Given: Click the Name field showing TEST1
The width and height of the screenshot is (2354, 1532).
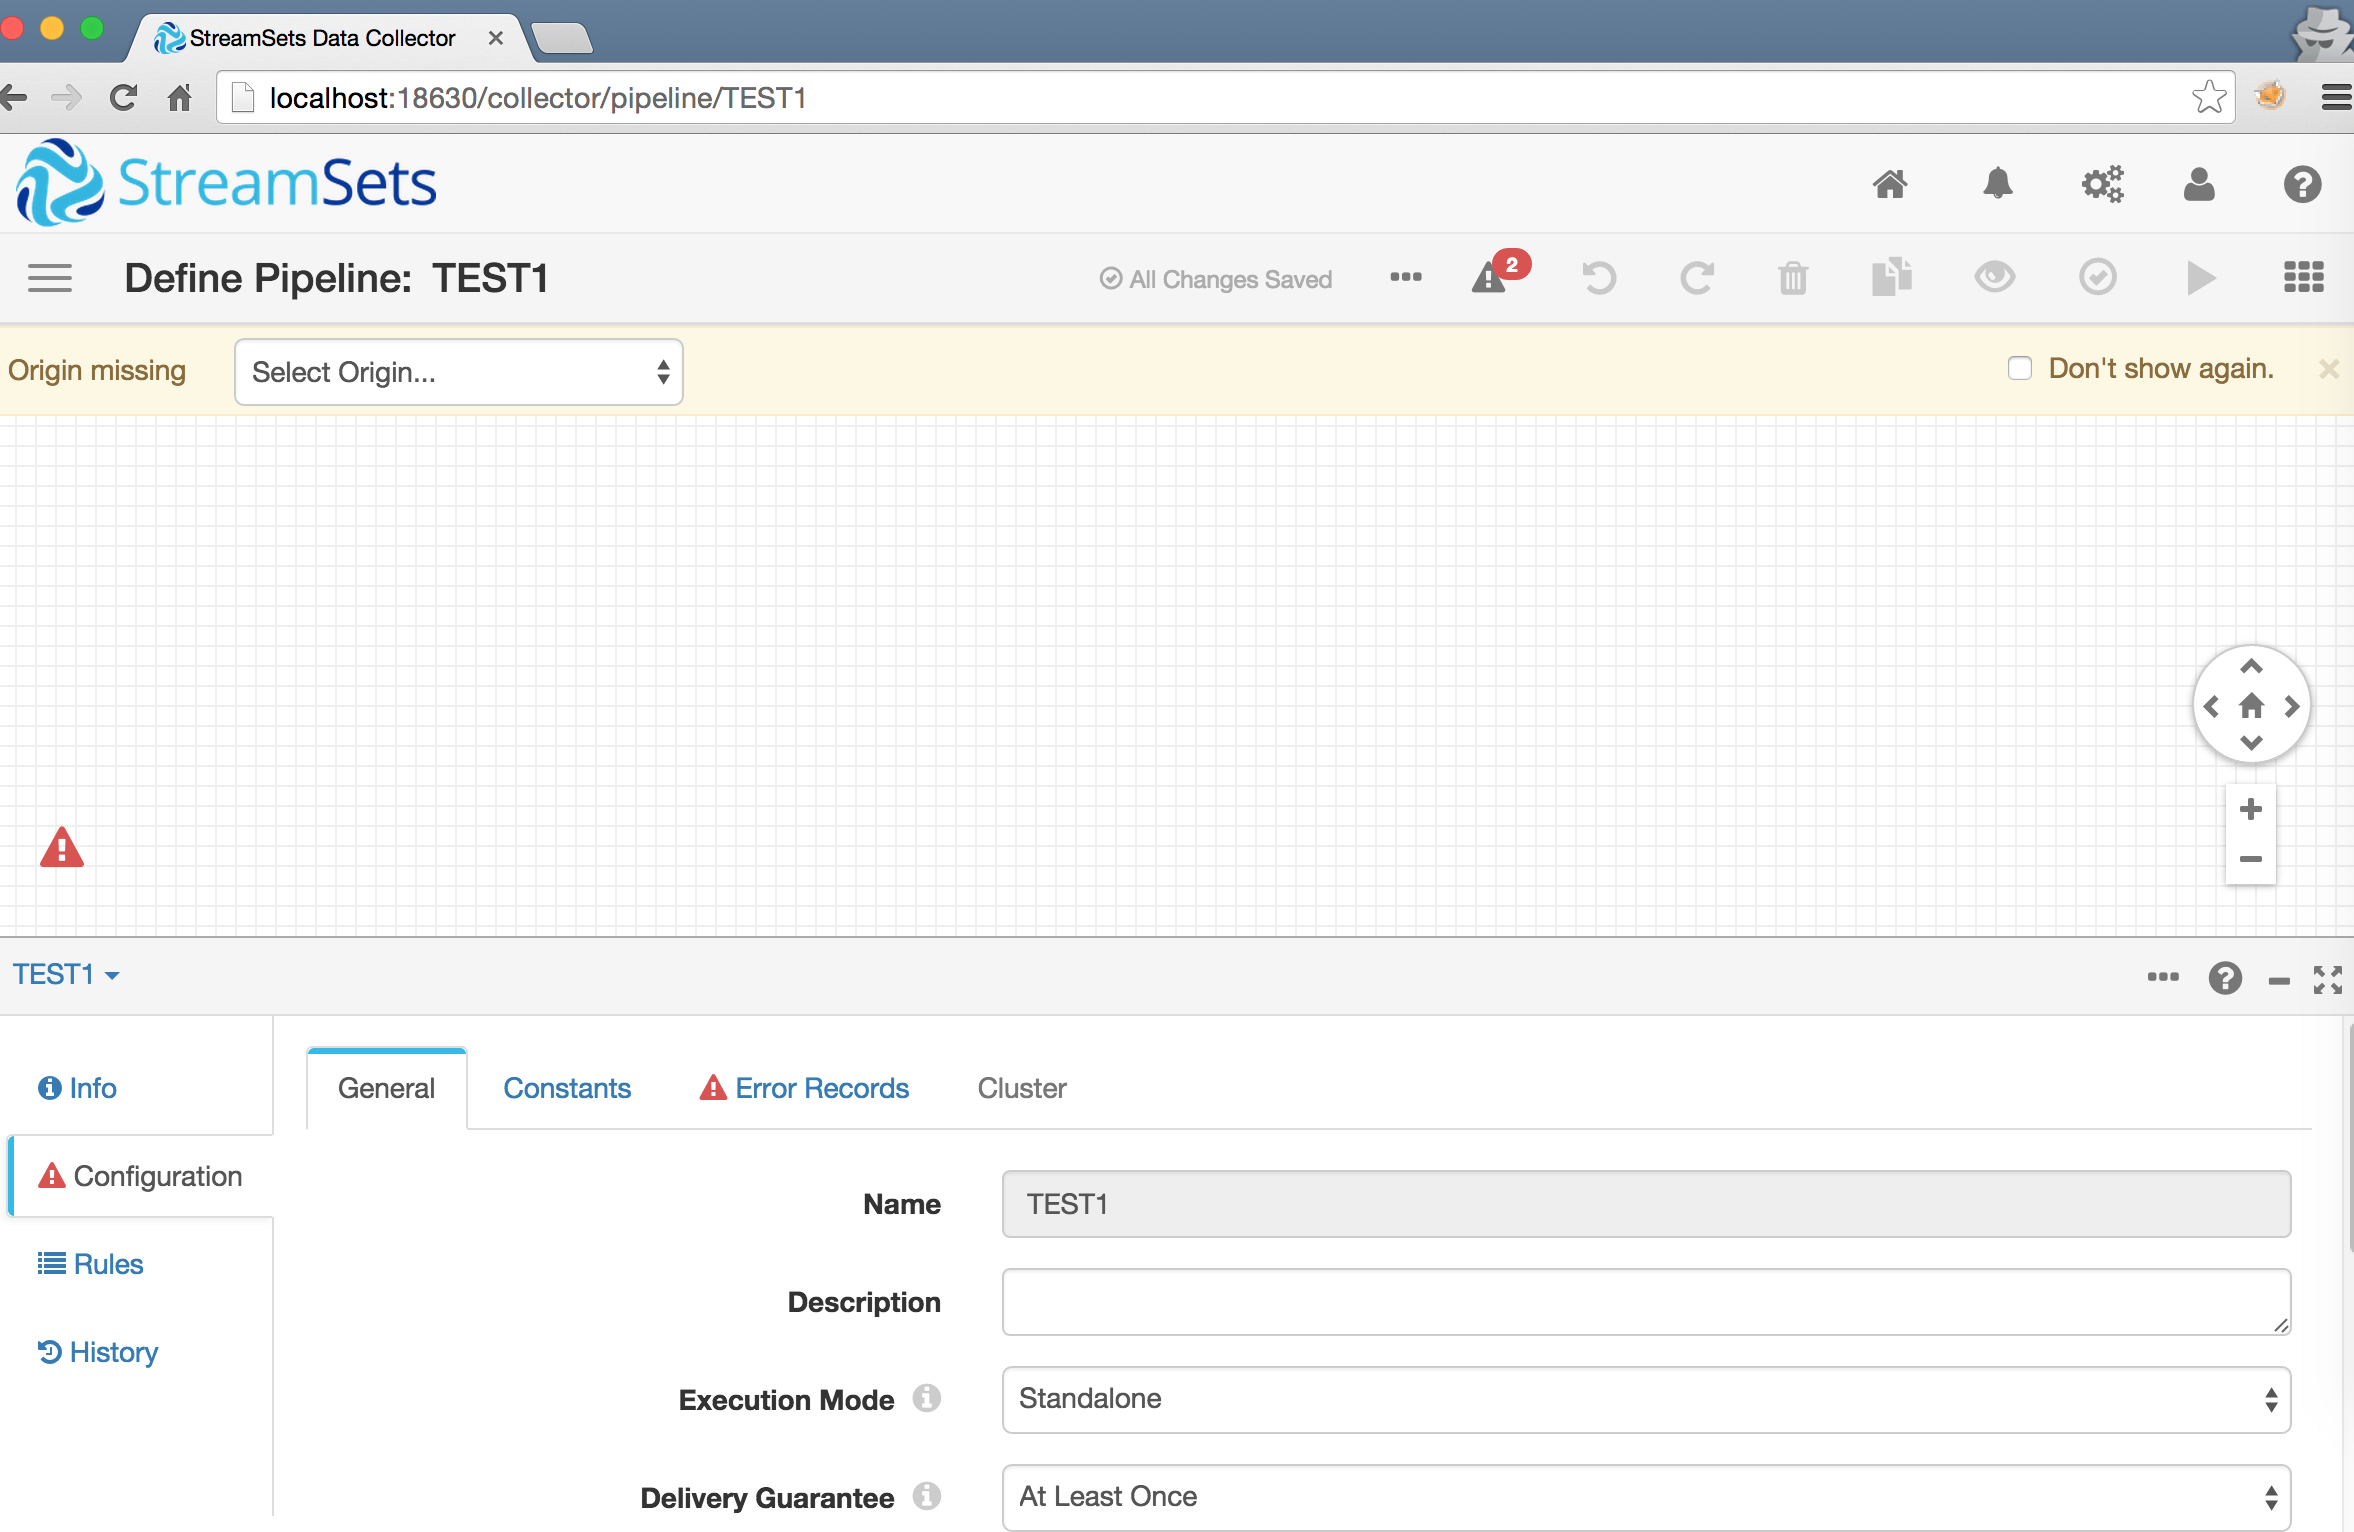Looking at the screenshot, I should pos(1646,1204).
